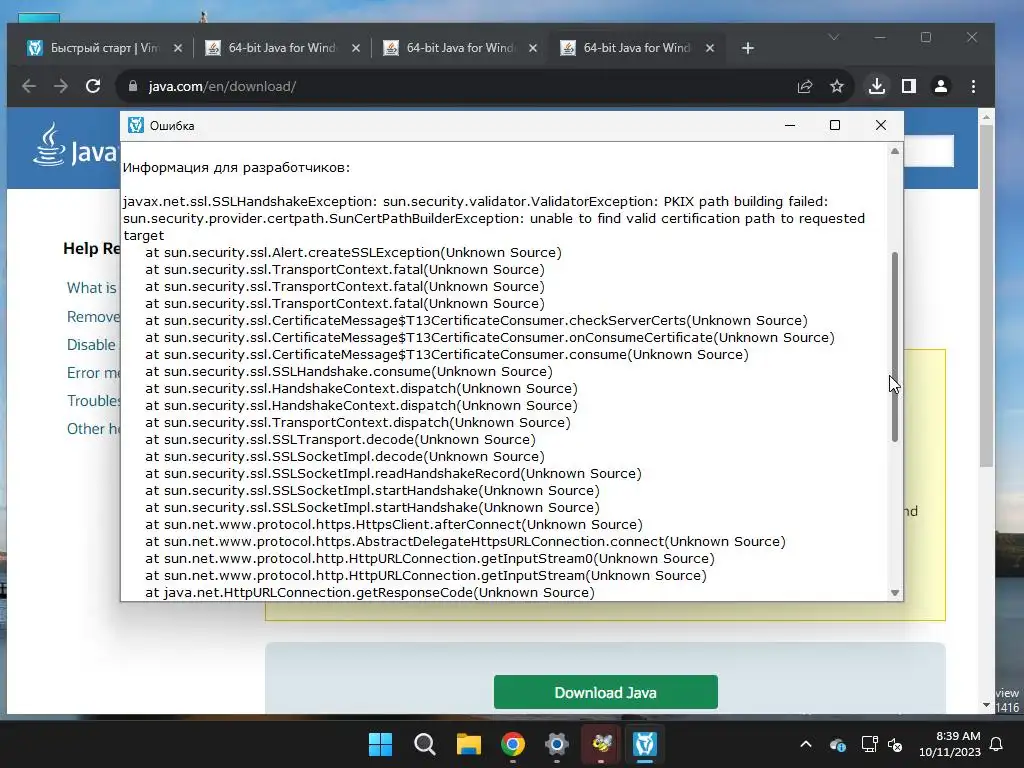Open tab search chevron in Chrome title bar
Screen dimensions: 1024x768
[833, 37]
